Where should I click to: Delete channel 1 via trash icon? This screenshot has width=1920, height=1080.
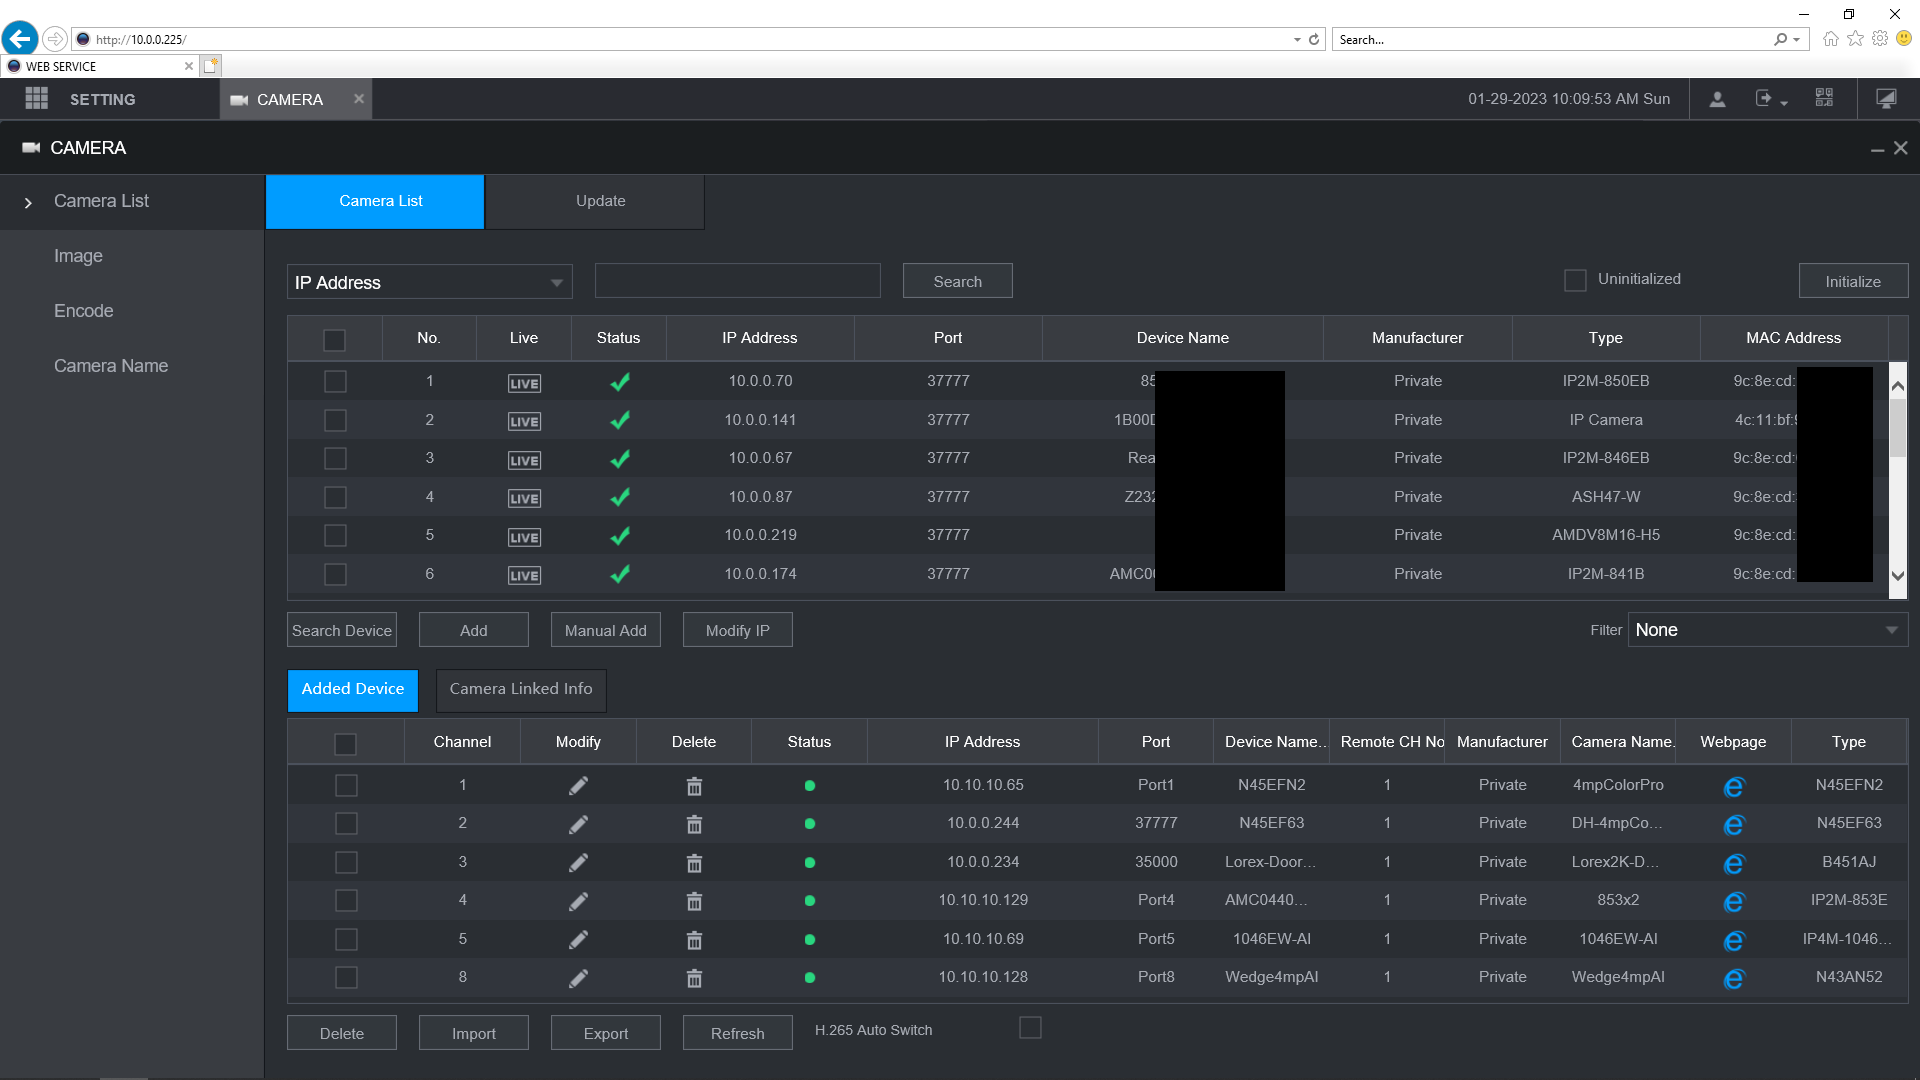[694, 786]
